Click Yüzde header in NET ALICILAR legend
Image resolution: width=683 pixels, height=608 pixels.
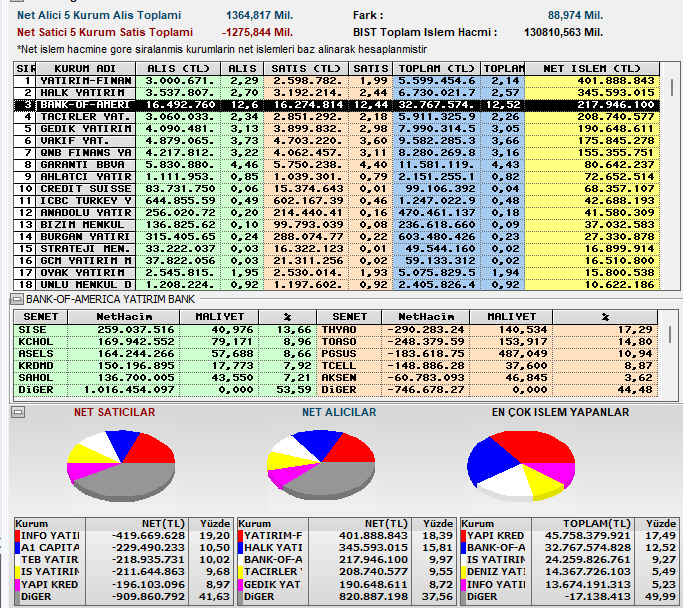pyautogui.click(x=433, y=524)
